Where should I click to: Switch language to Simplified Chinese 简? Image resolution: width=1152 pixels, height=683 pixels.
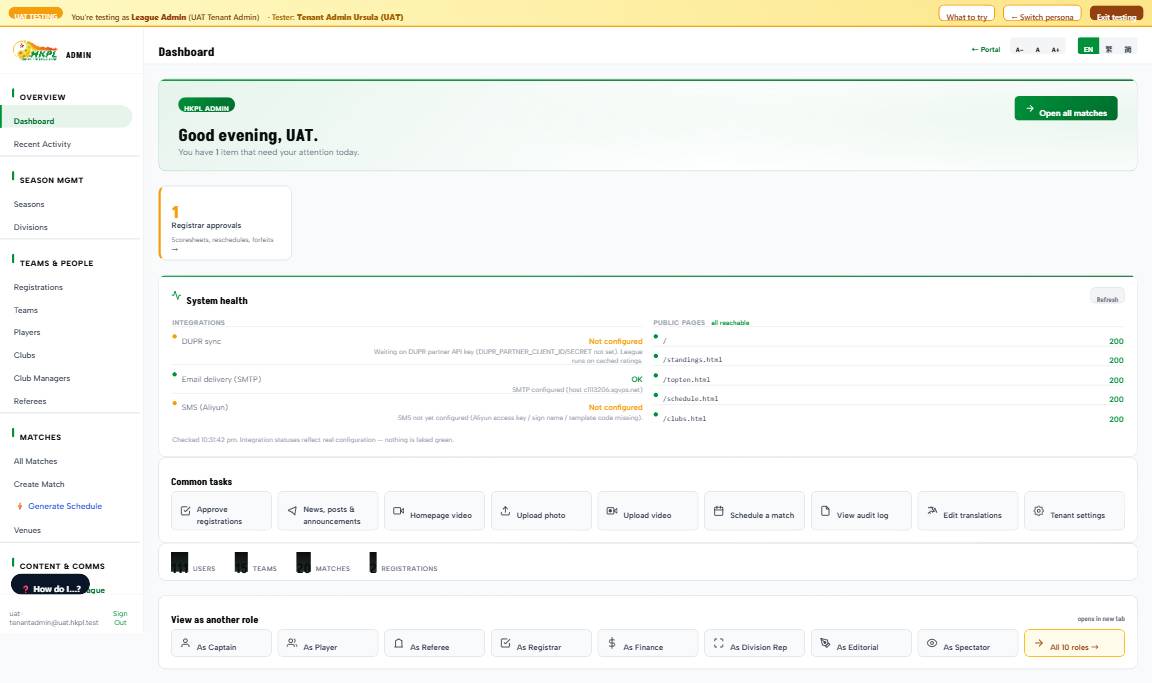[1128, 48]
